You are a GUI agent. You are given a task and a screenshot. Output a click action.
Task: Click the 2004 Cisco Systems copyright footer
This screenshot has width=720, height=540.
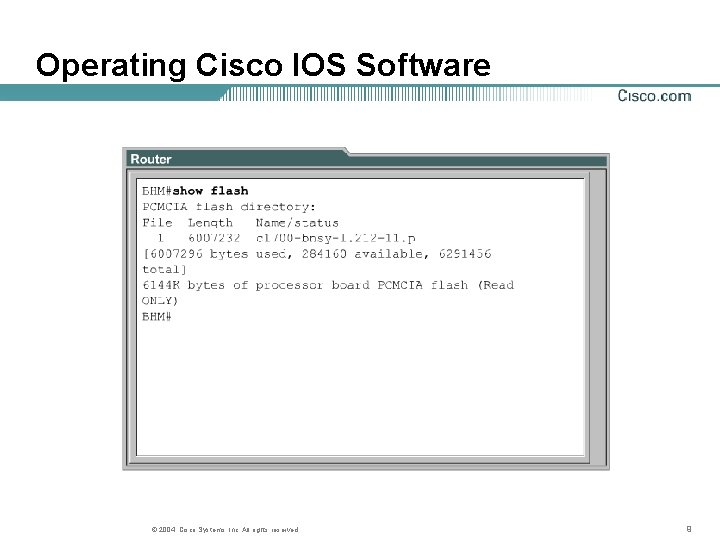tap(225, 529)
